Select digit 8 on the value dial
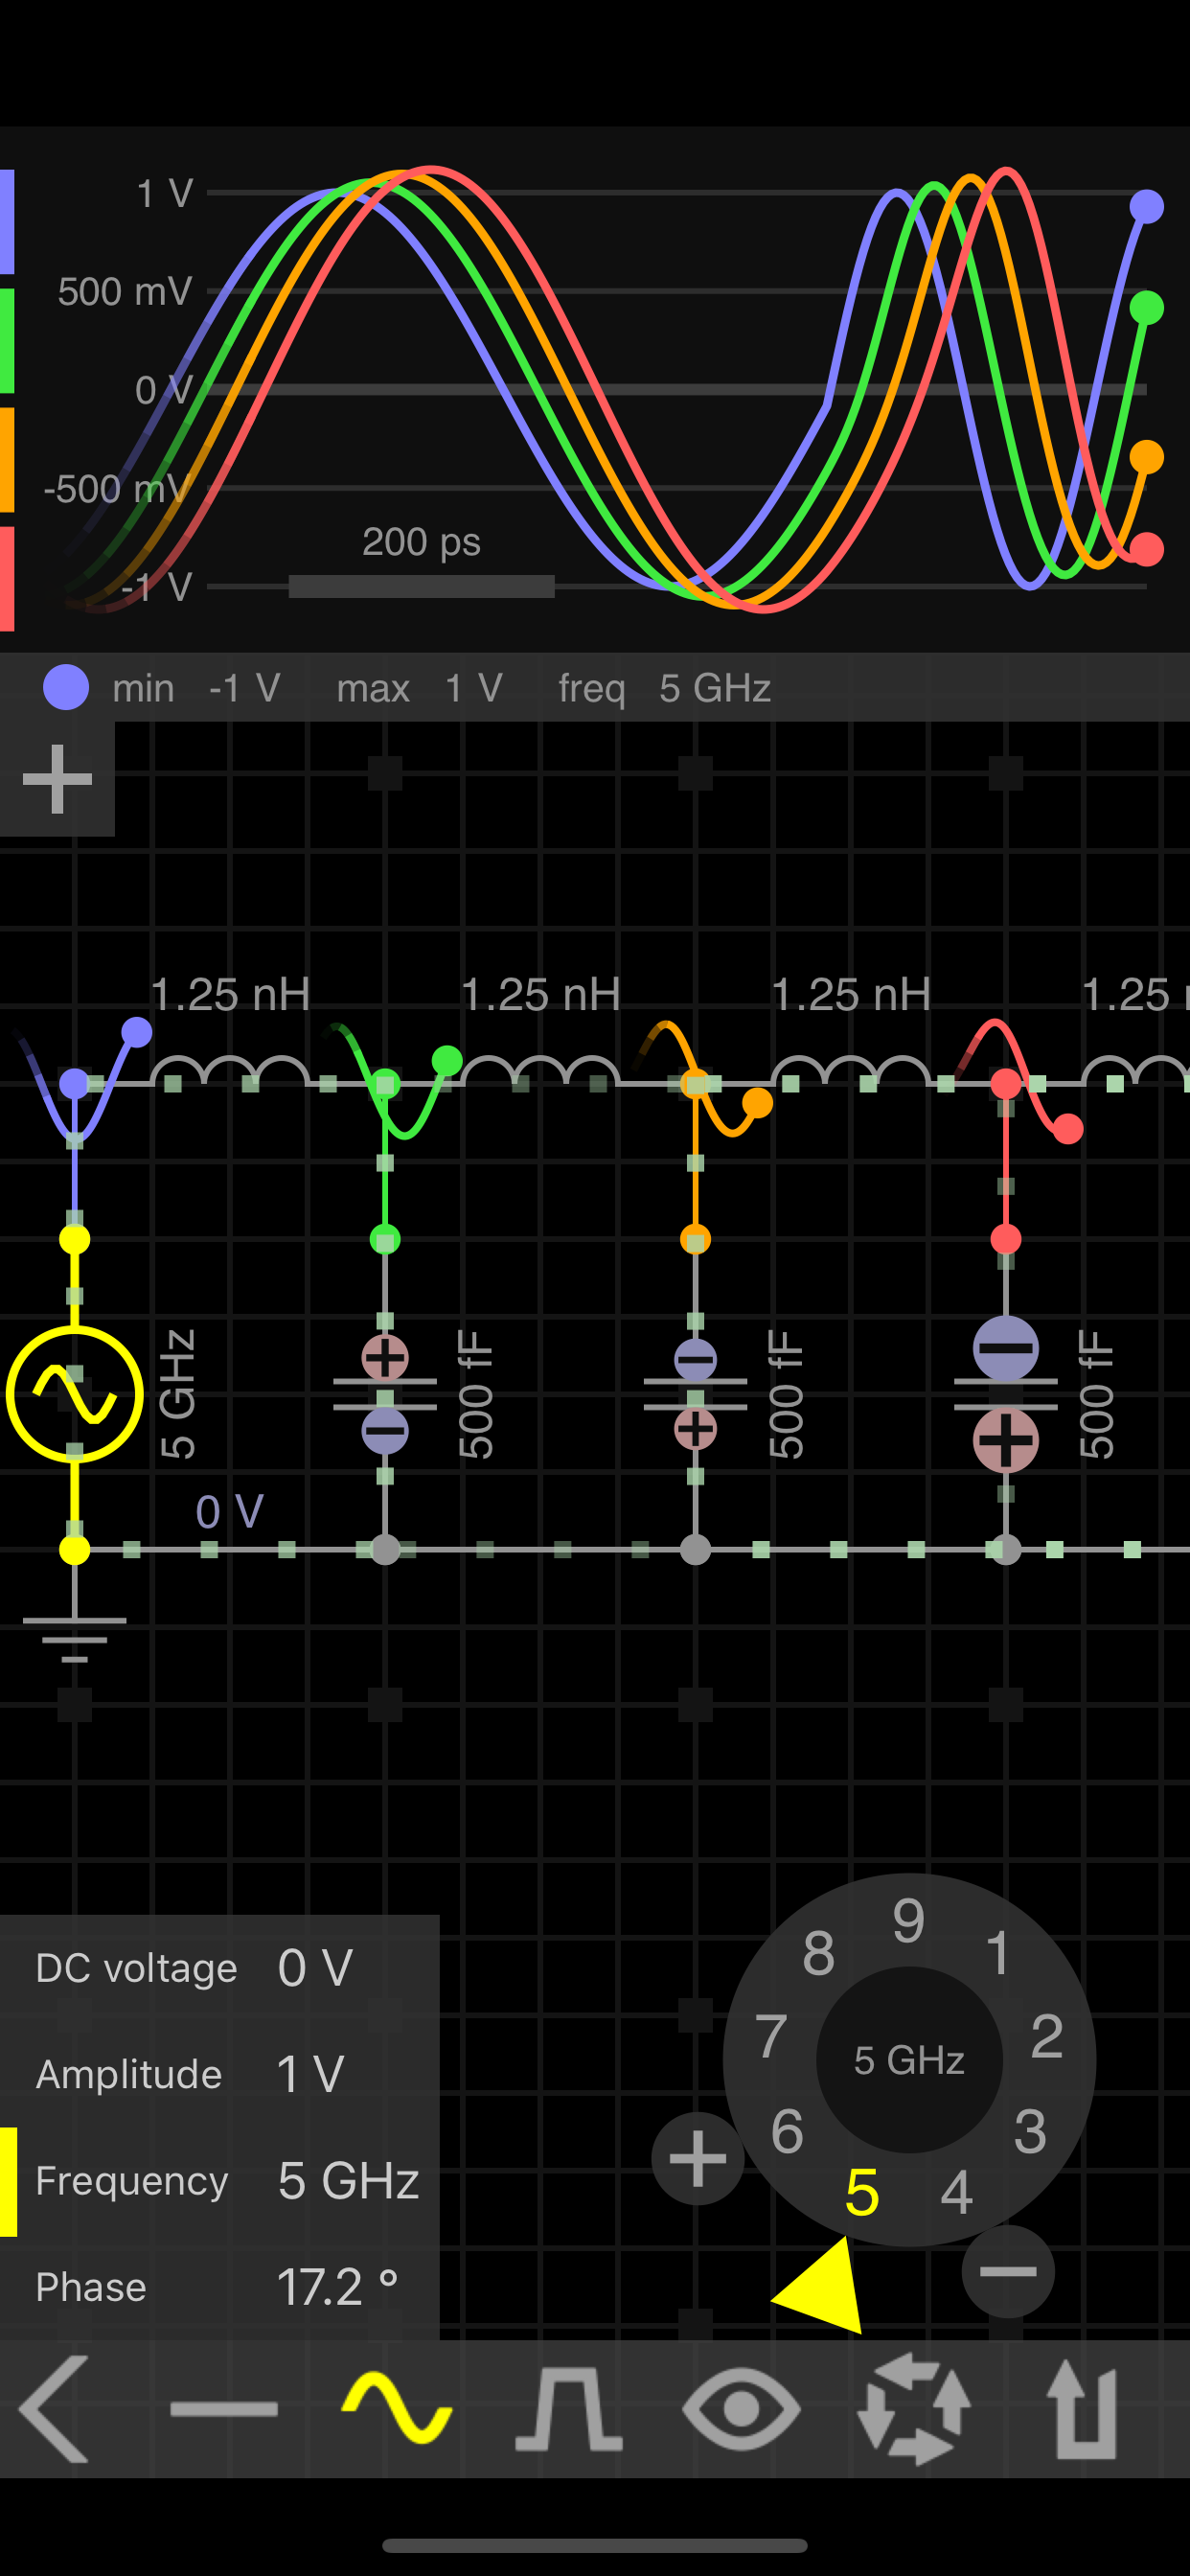Viewport: 1190px width, 2576px height. pos(818,1952)
